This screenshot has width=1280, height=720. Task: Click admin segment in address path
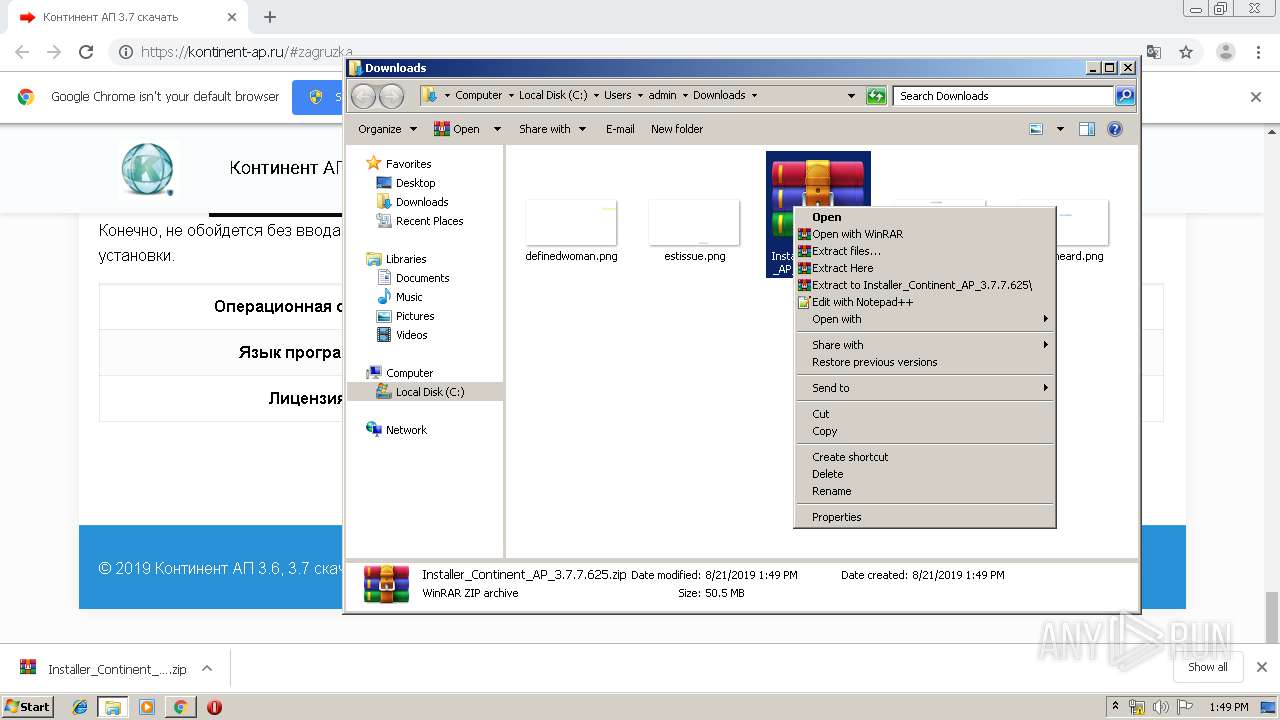pyautogui.click(x=662, y=96)
